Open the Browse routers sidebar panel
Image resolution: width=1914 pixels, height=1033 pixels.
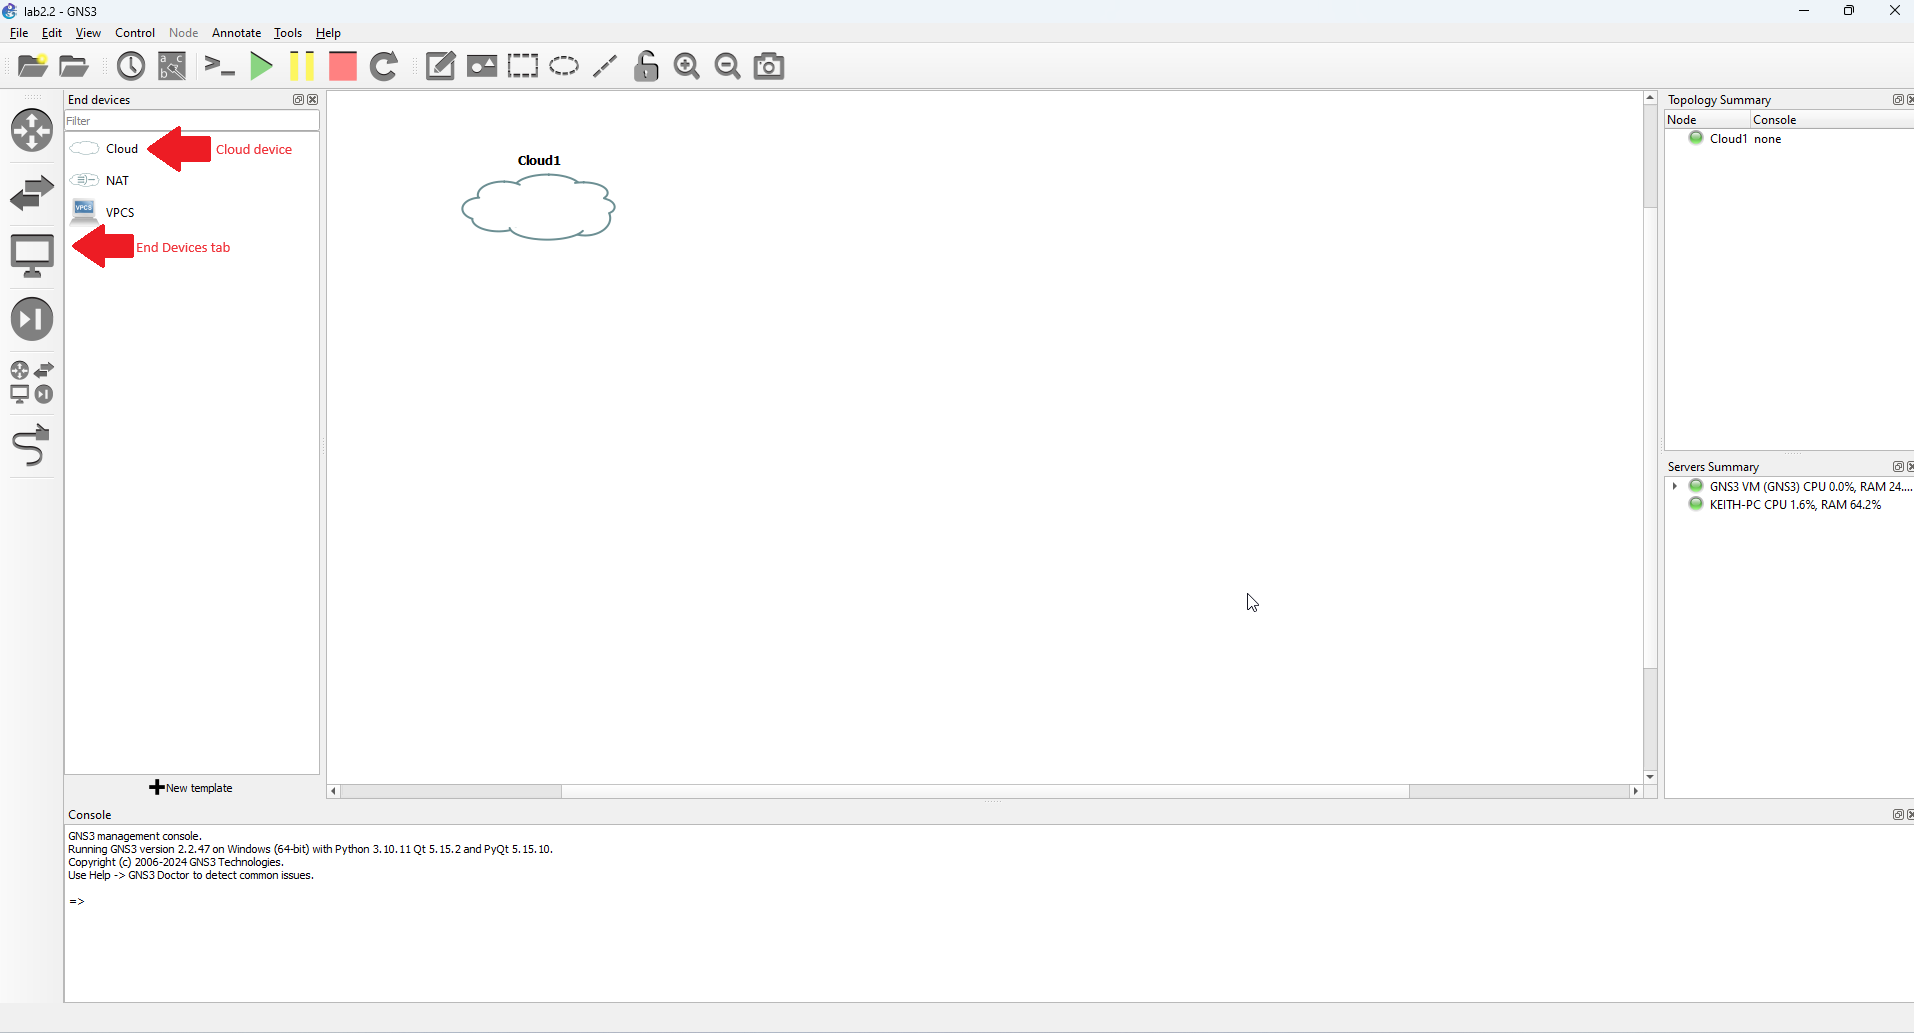[32, 130]
